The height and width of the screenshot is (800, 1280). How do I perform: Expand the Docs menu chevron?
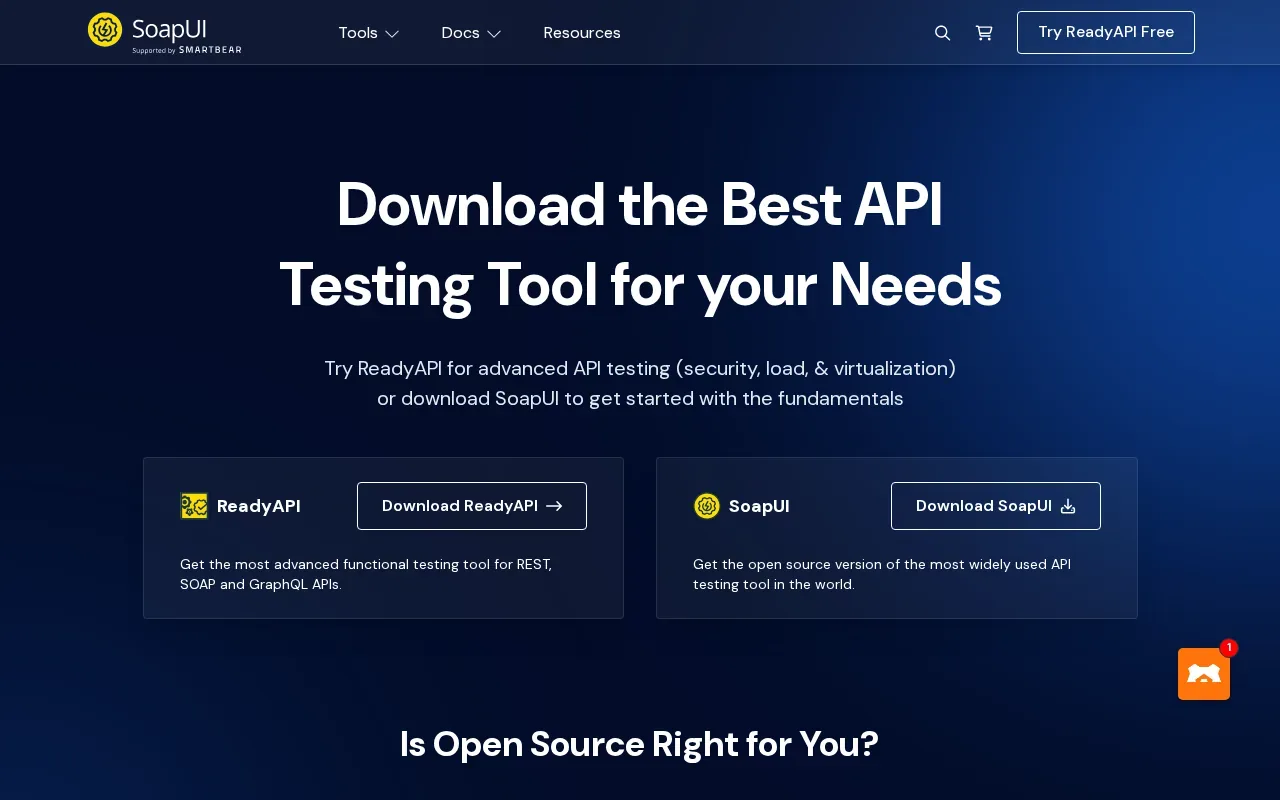(494, 34)
